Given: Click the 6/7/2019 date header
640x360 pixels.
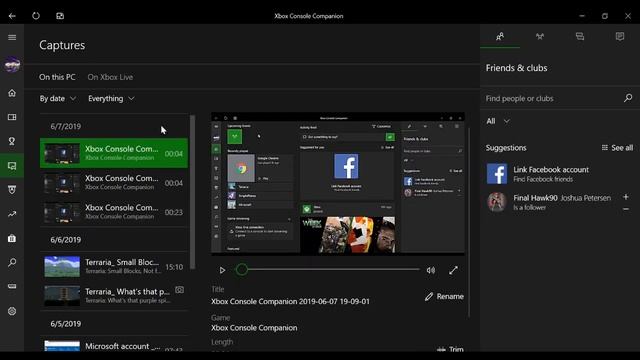Looking at the screenshot, I should (66, 127).
